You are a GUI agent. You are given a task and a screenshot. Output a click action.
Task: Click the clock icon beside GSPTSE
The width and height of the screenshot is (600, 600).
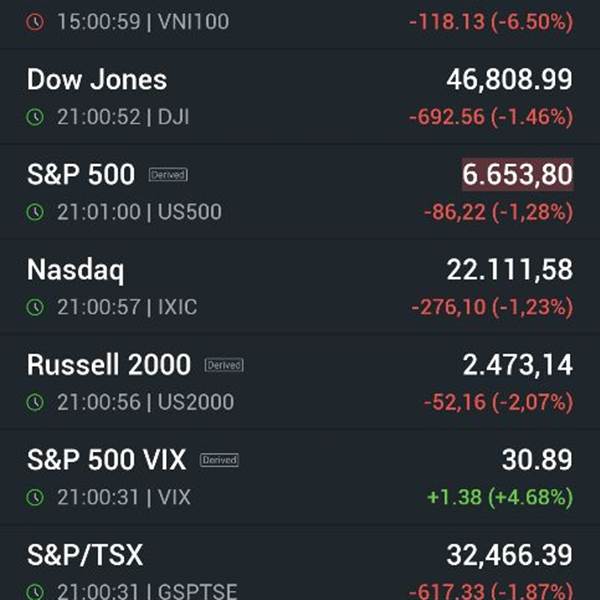coord(35,592)
